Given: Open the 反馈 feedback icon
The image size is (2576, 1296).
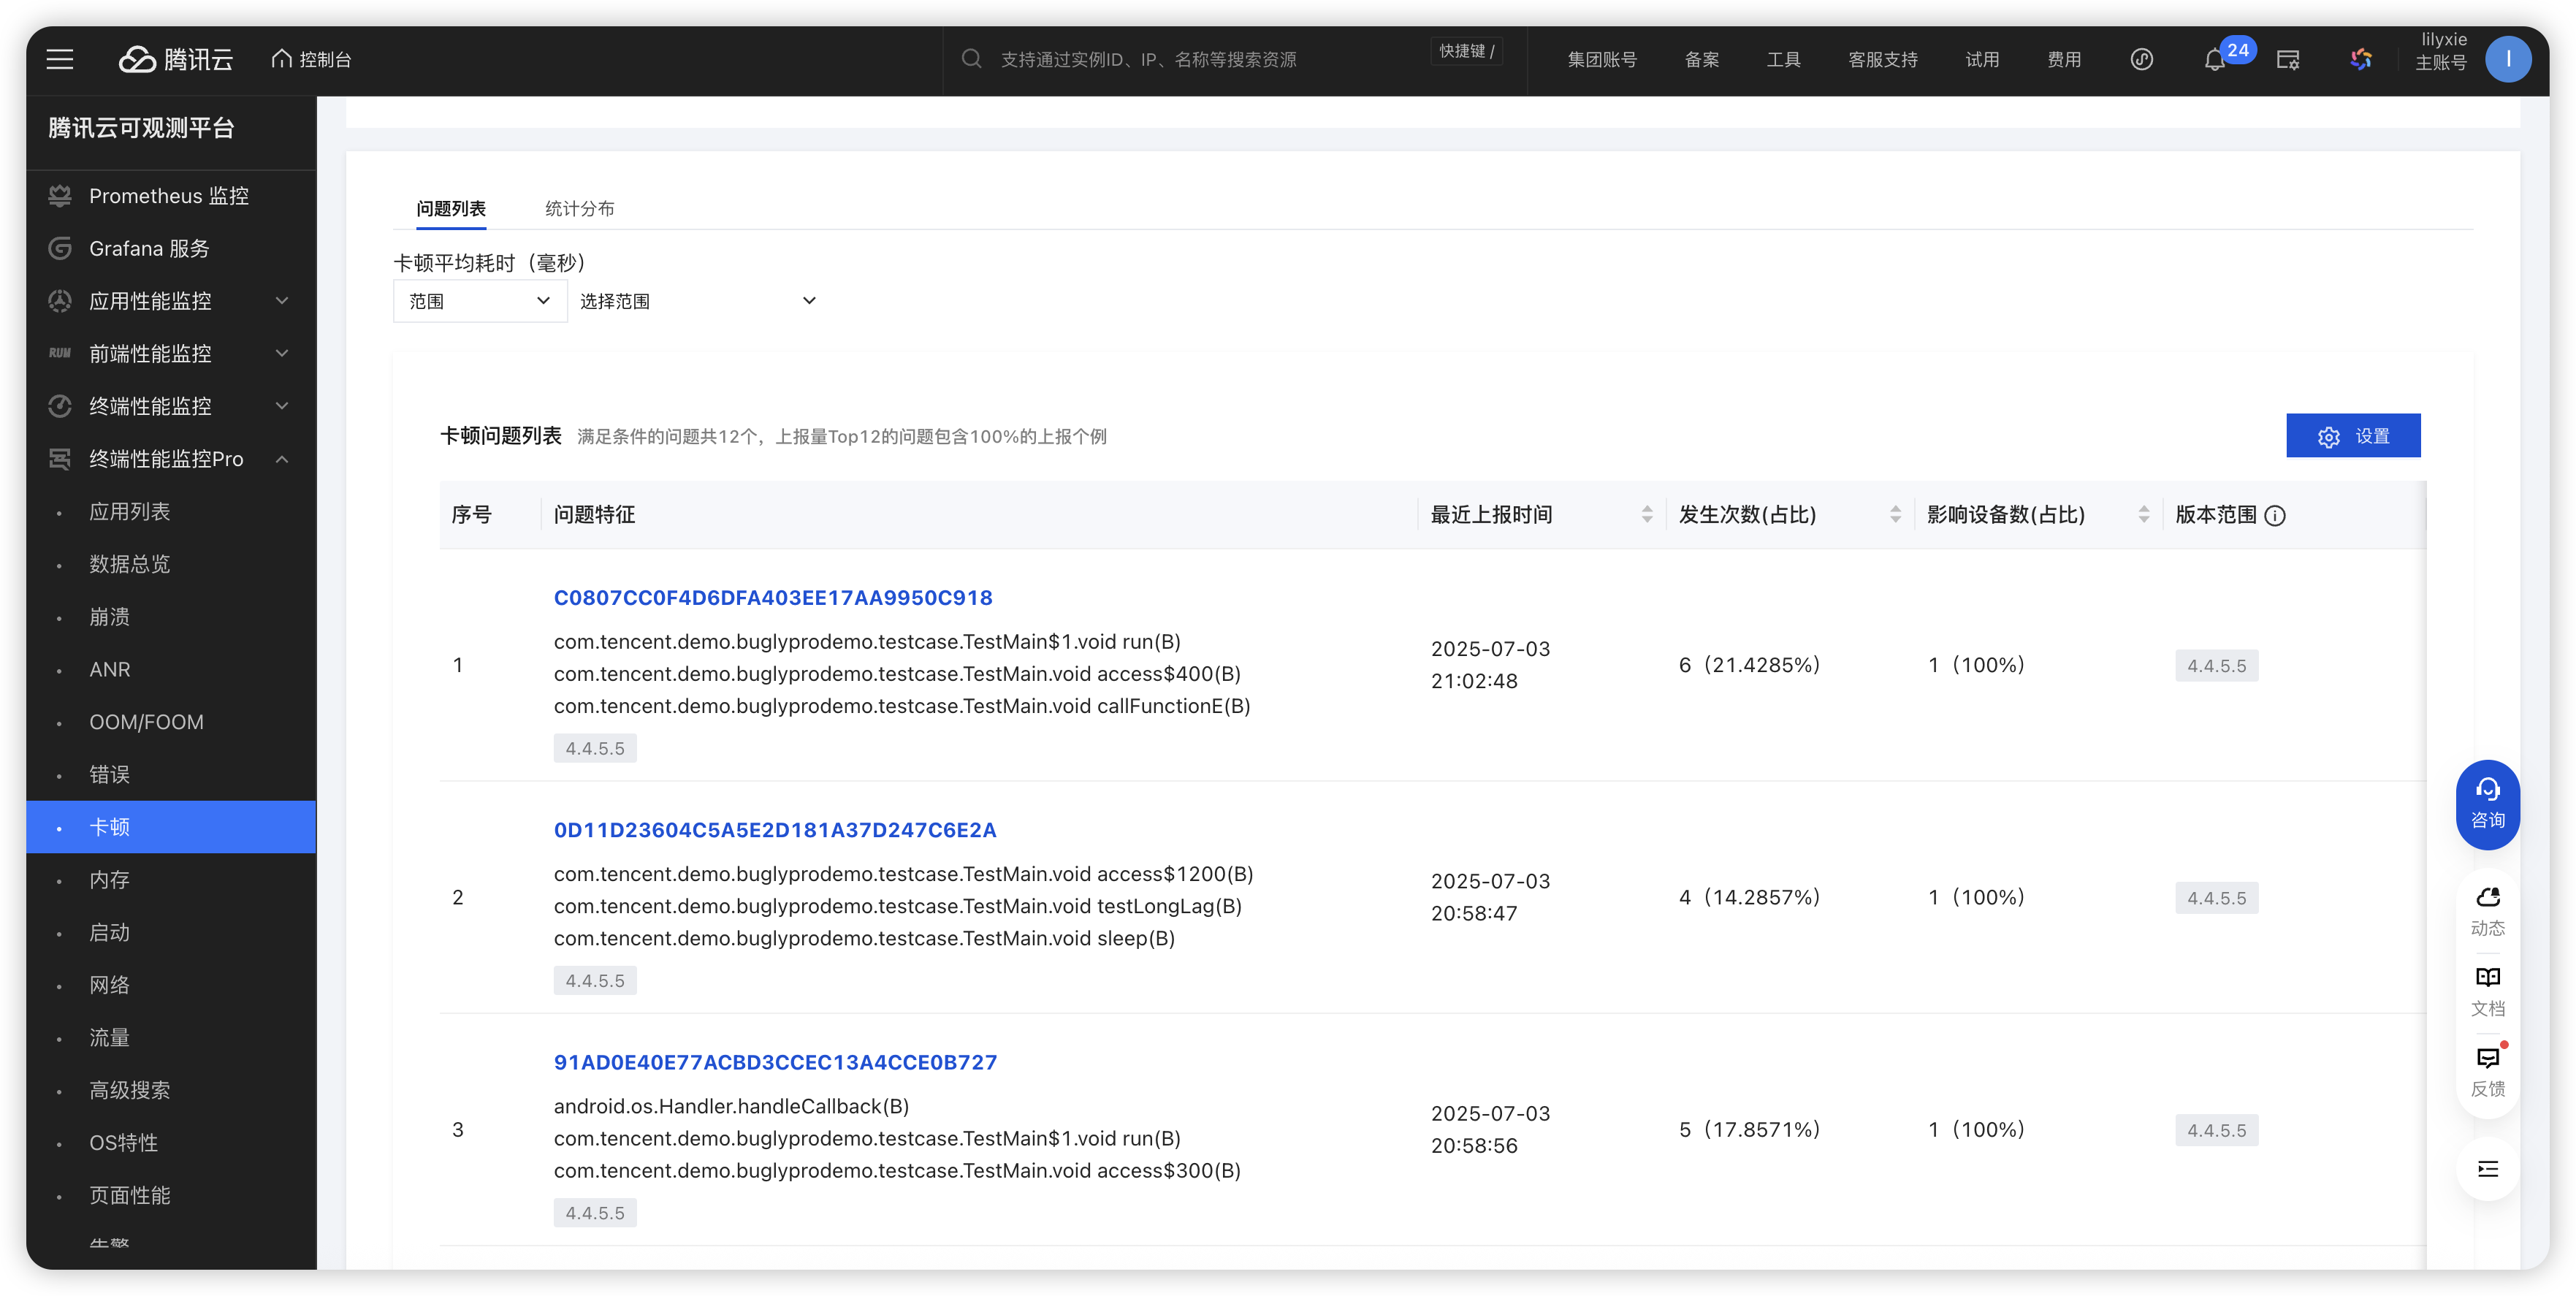Looking at the screenshot, I should (2488, 1058).
